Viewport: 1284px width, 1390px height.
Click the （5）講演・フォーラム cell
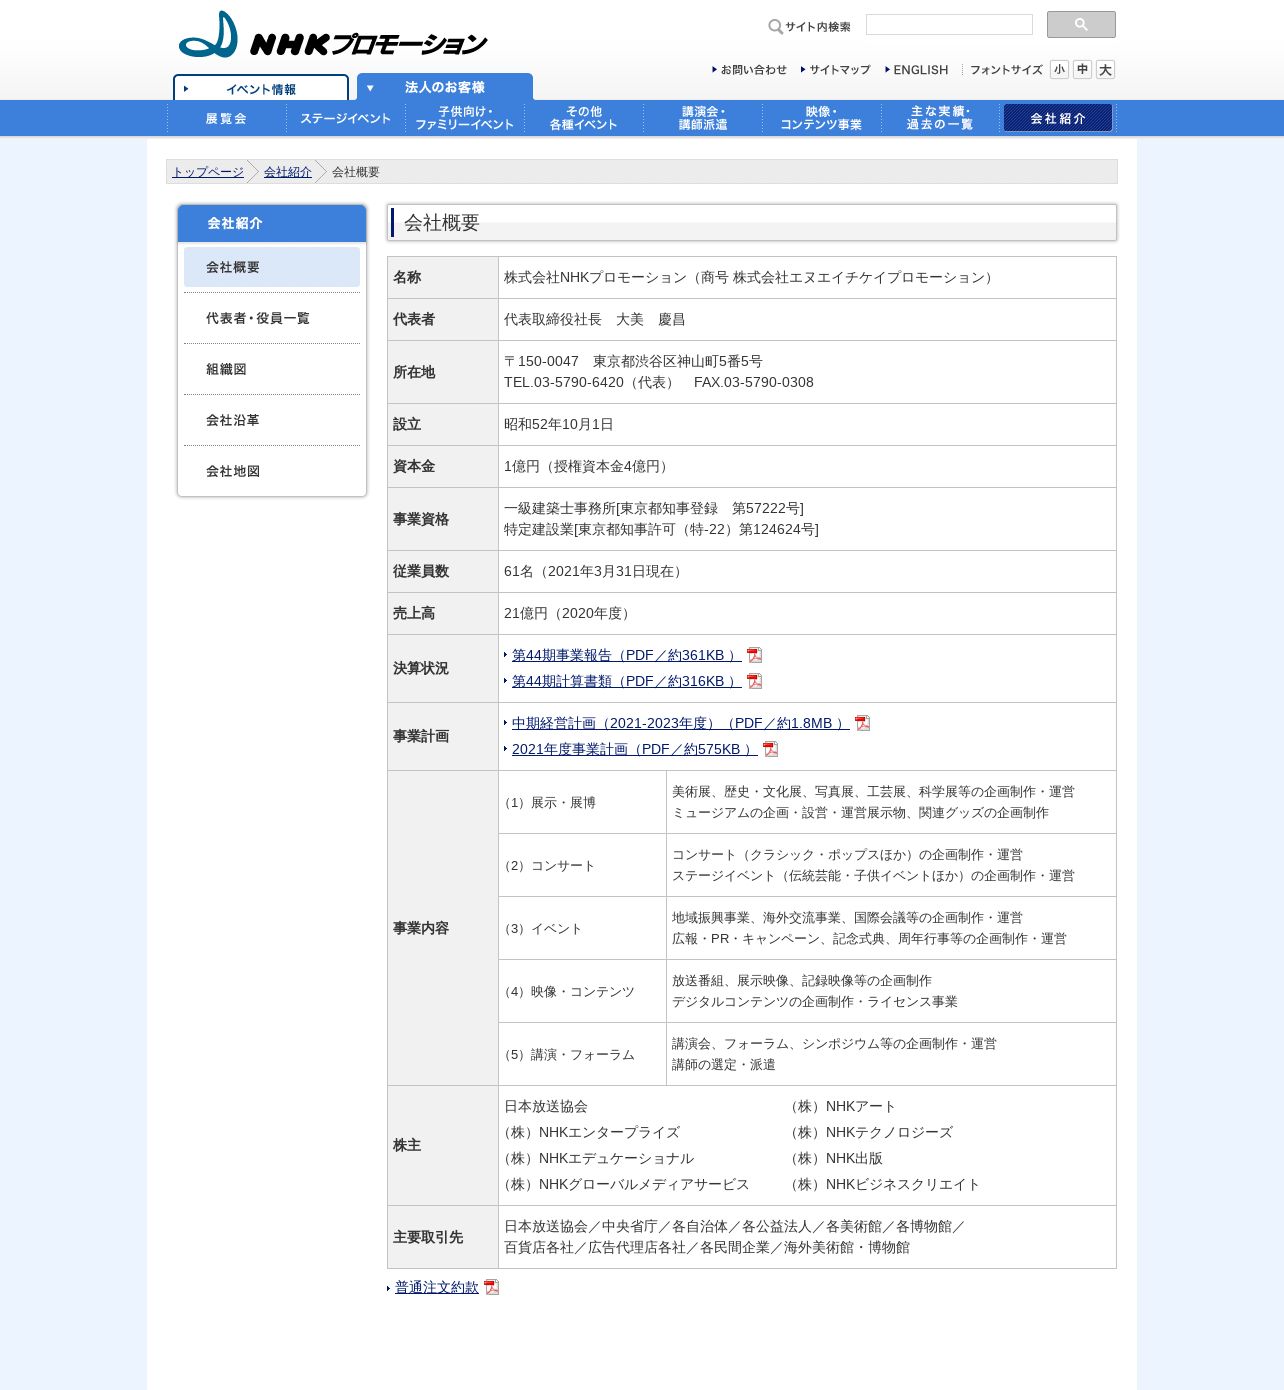coord(583,1054)
